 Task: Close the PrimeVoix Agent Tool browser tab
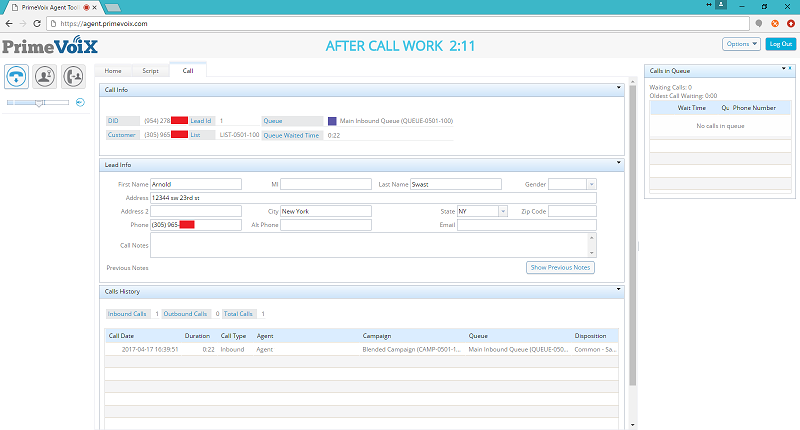click(x=94, y=8)
